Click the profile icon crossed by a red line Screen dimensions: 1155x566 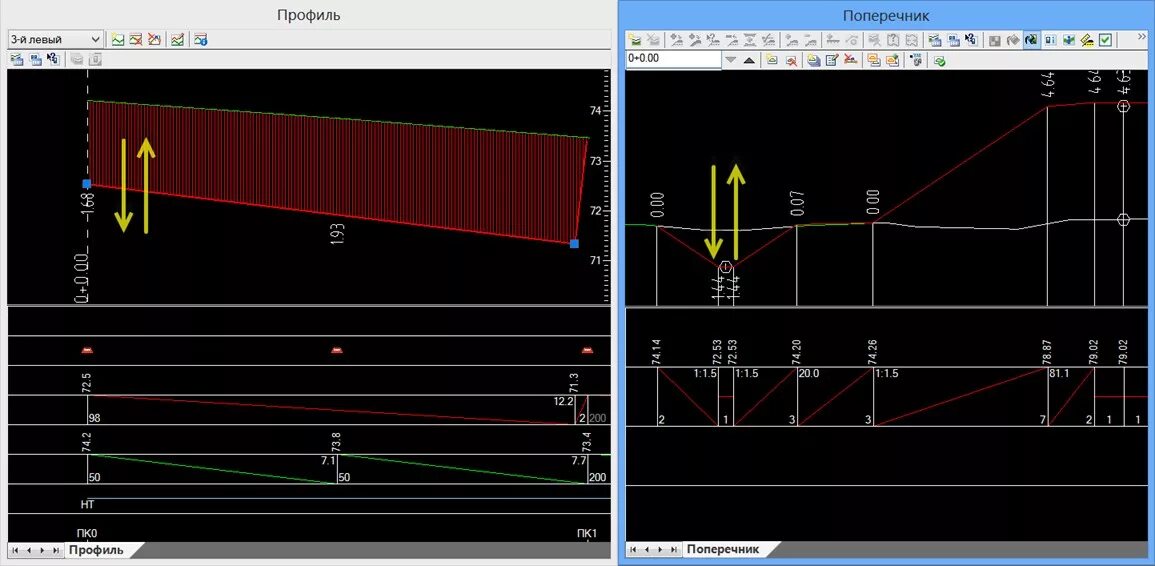pyautogui.click(x=136, y=39)
